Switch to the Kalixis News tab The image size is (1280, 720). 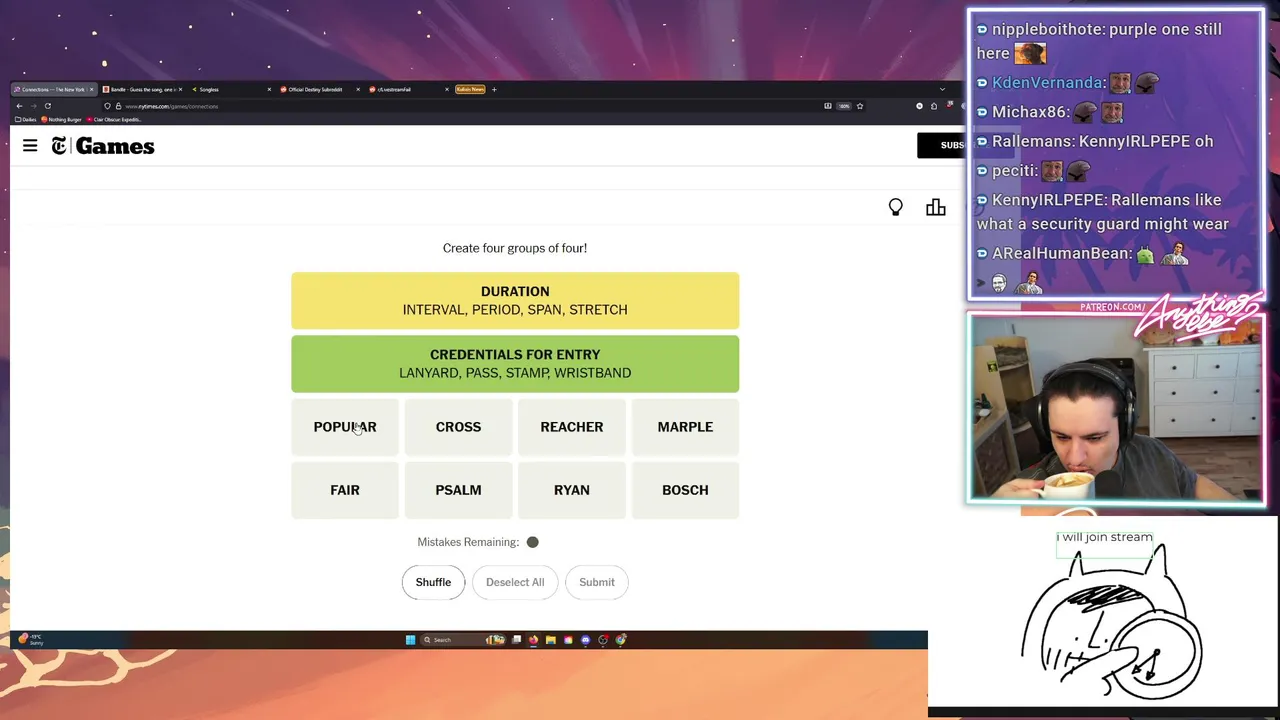470,89
